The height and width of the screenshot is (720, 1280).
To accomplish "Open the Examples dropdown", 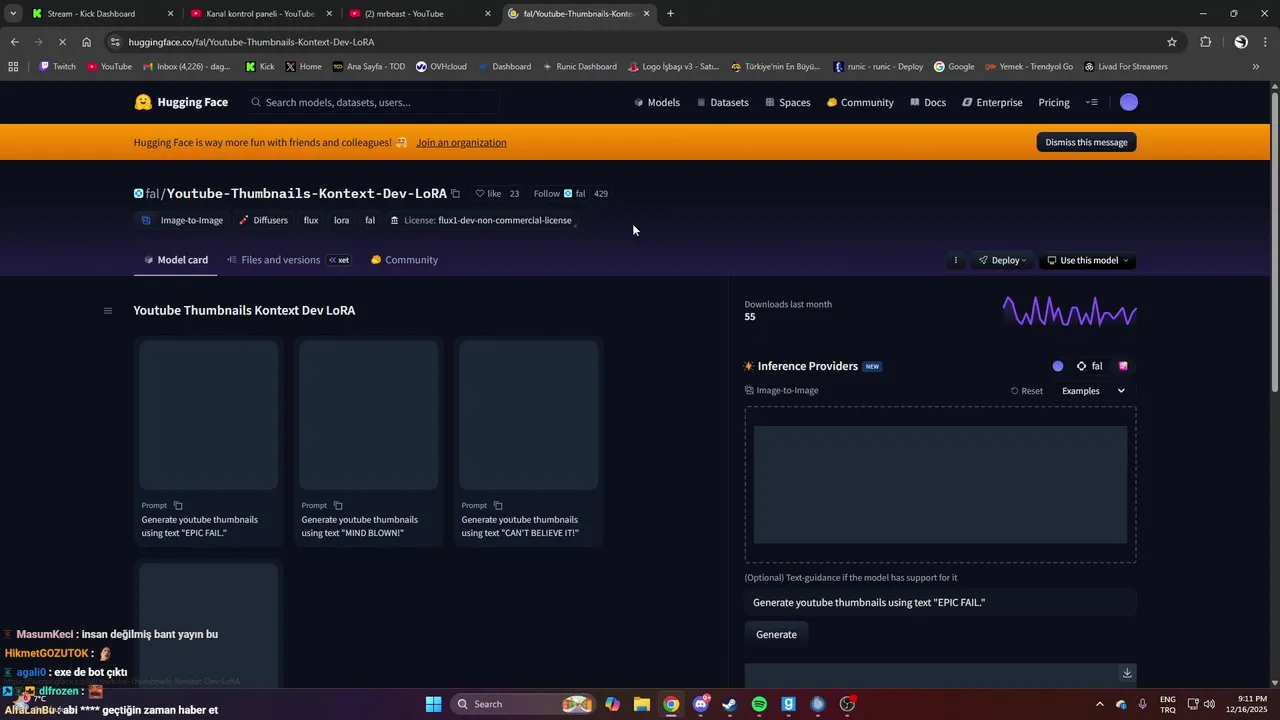I will point(1093,391).
